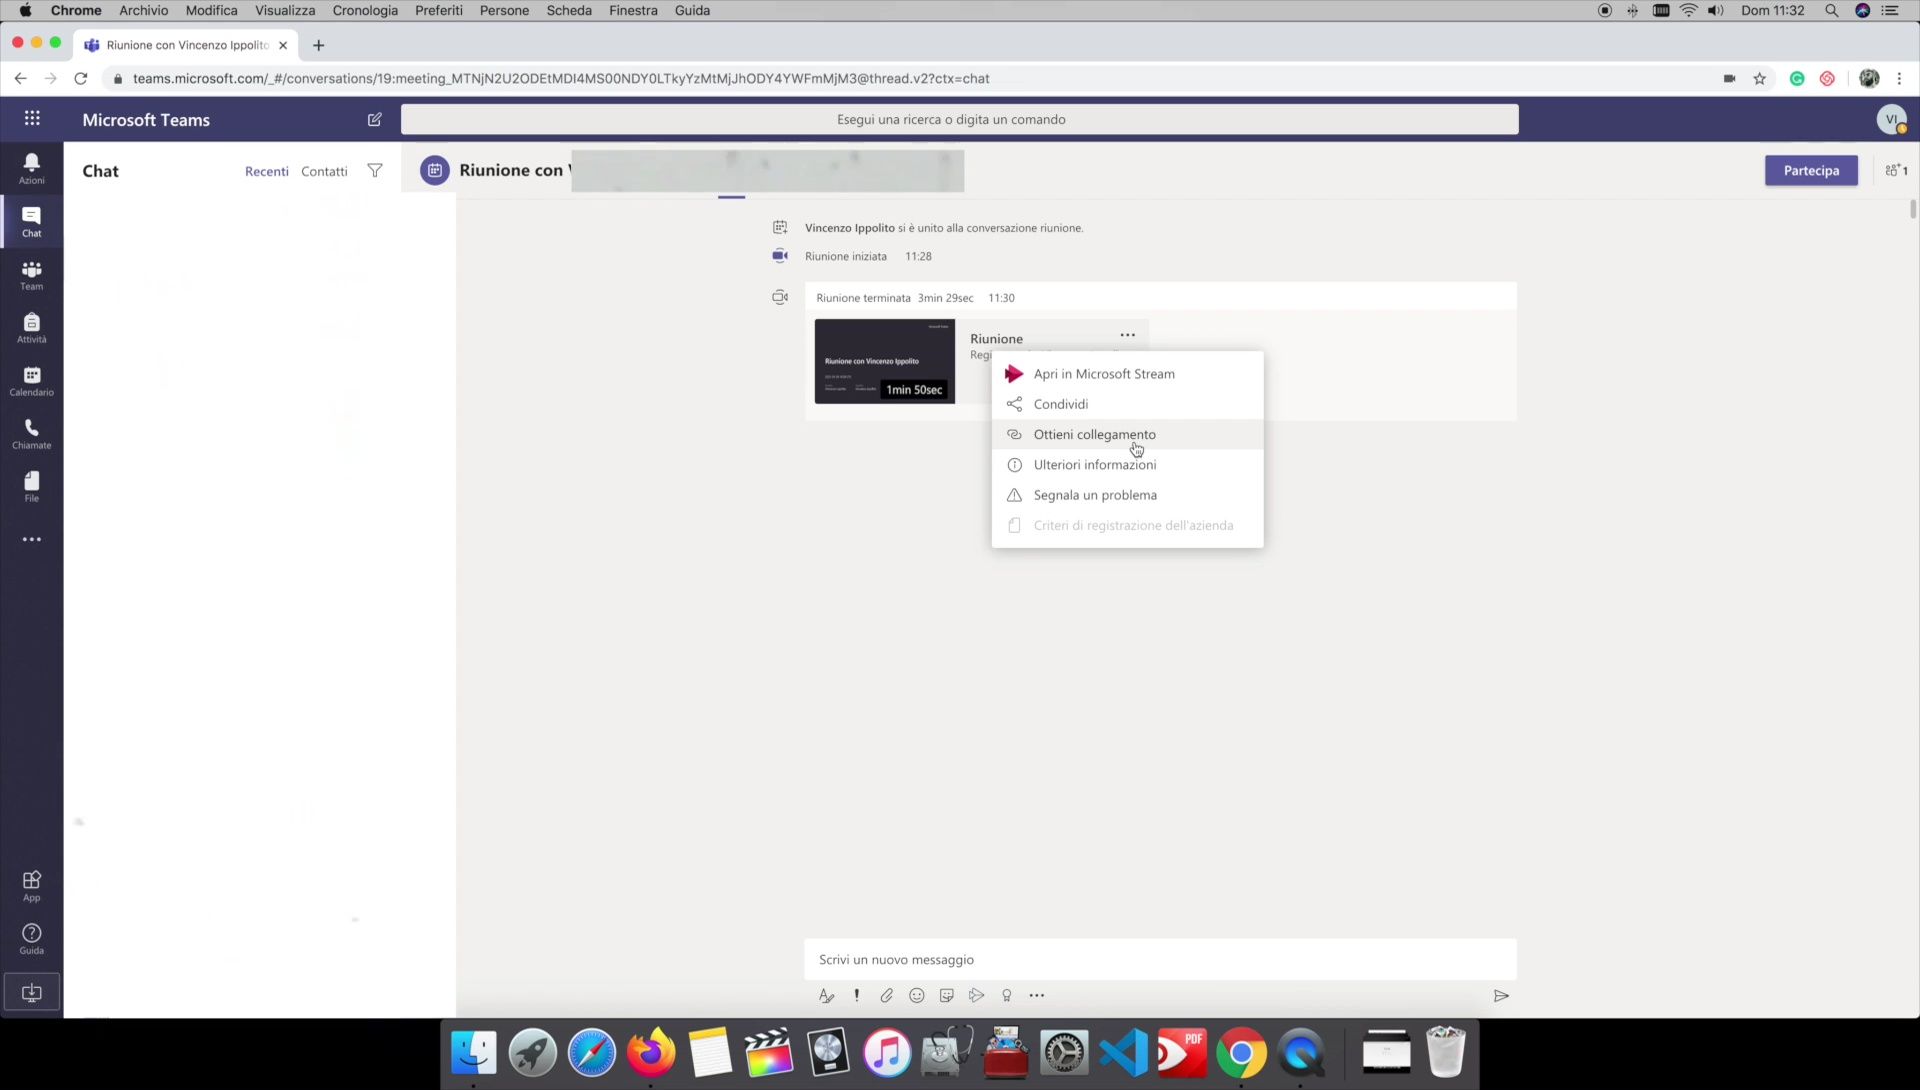The width and height of the screenshot is (1920, 1090).
Task: Open the Guida help icon
Action: 32,939
